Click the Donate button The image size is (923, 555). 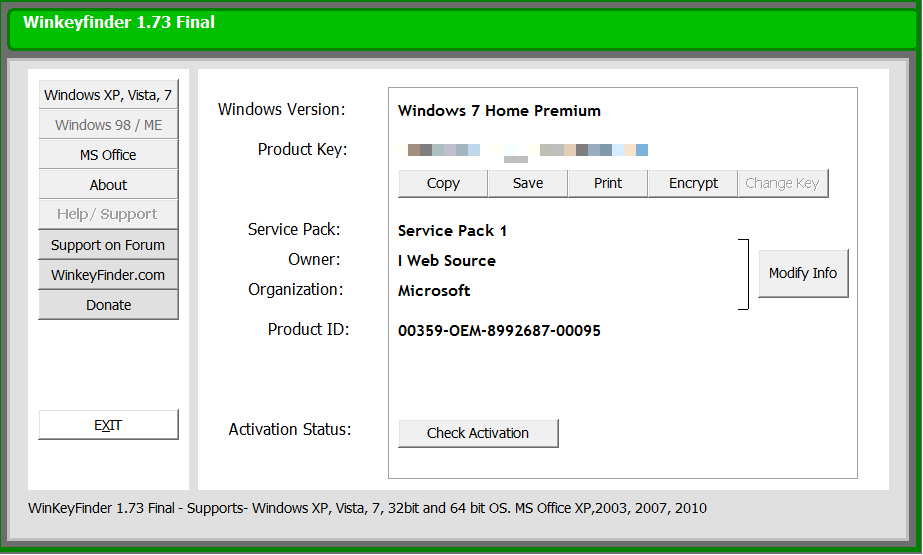tap(108, 305)
